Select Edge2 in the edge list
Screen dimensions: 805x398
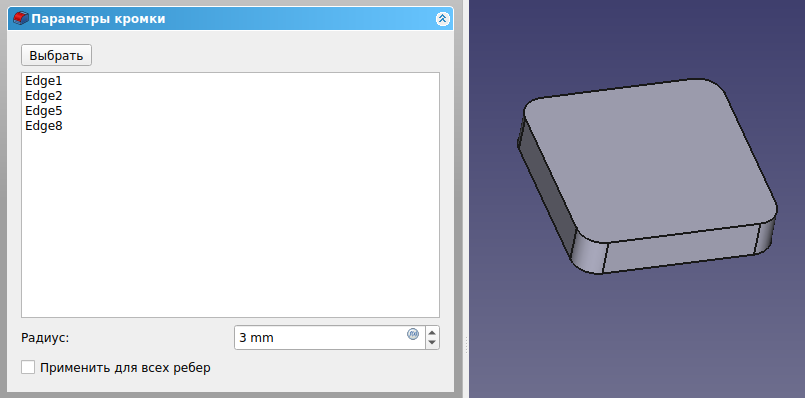point(44,96)
